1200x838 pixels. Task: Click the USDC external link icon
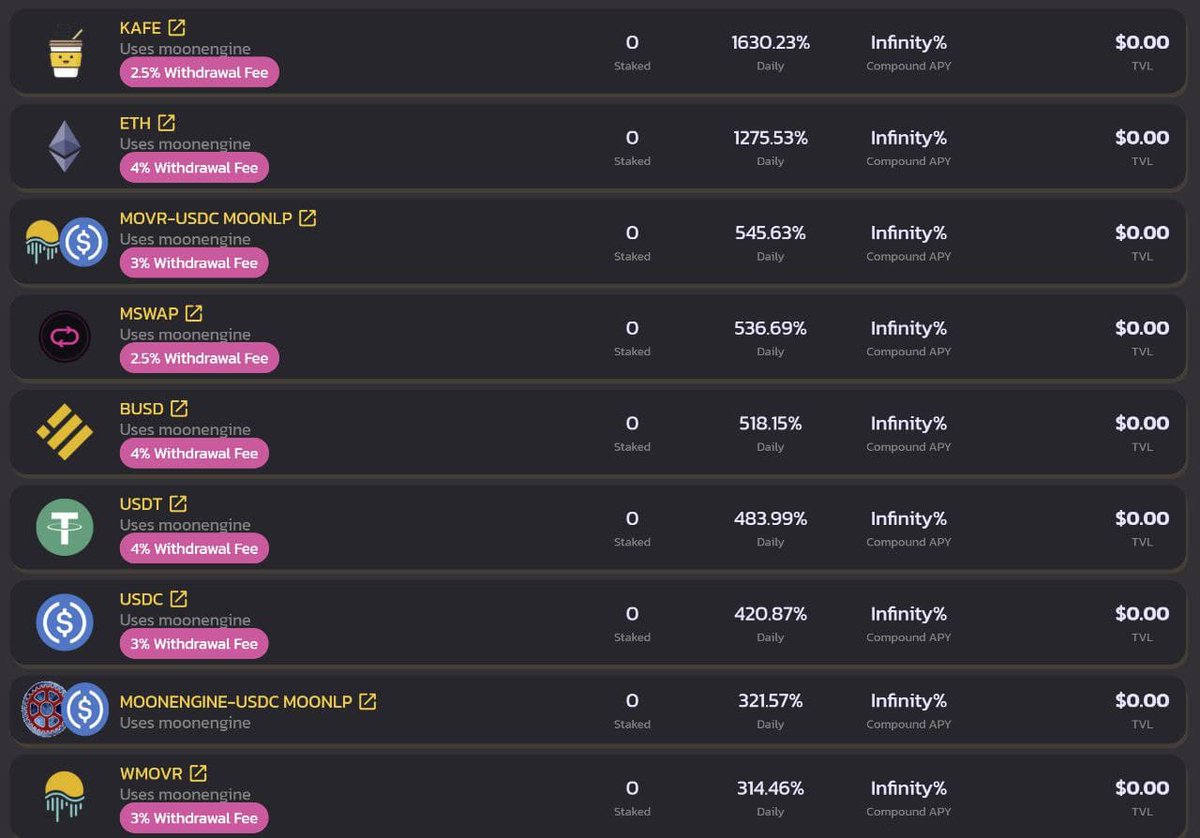[x=179, y=598]
